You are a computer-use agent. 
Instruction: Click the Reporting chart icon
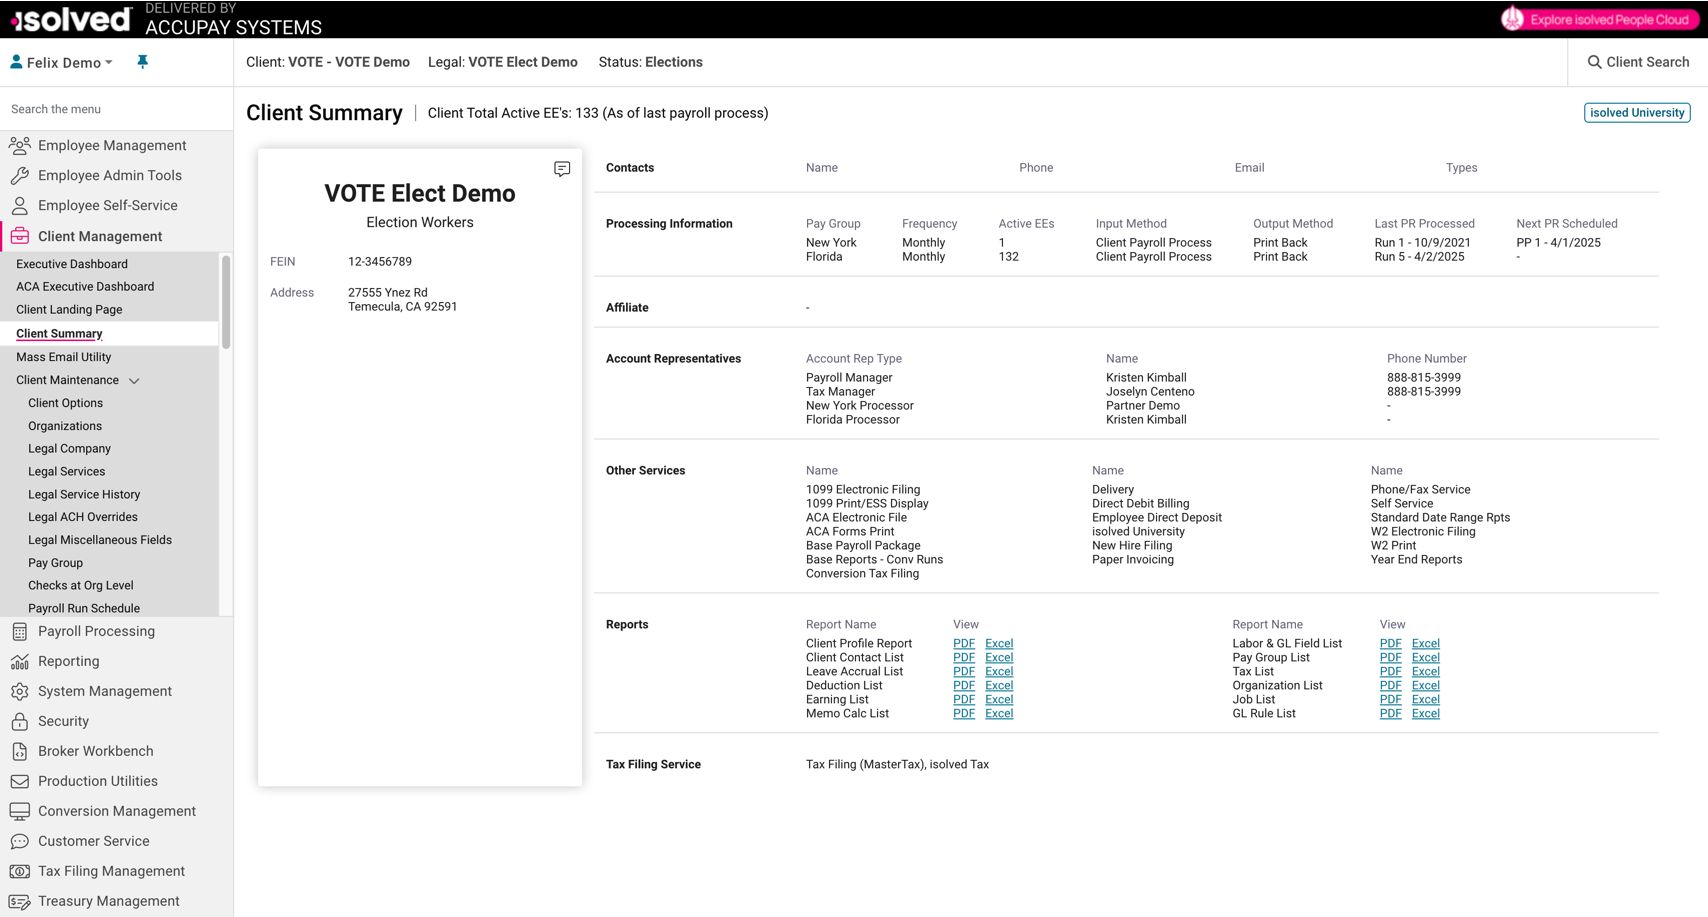(20, 662)
